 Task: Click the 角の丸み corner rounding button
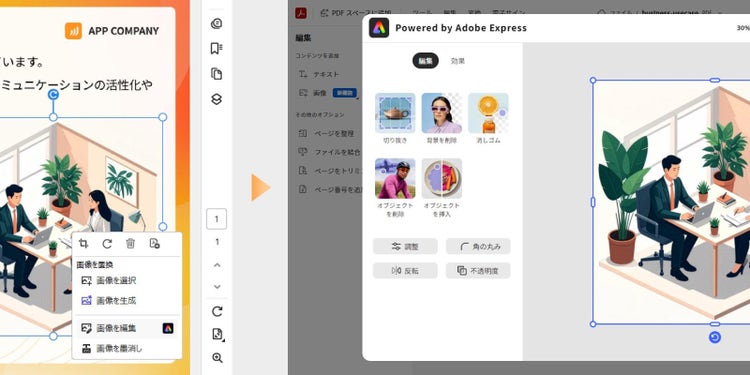(x=478, y=246)
